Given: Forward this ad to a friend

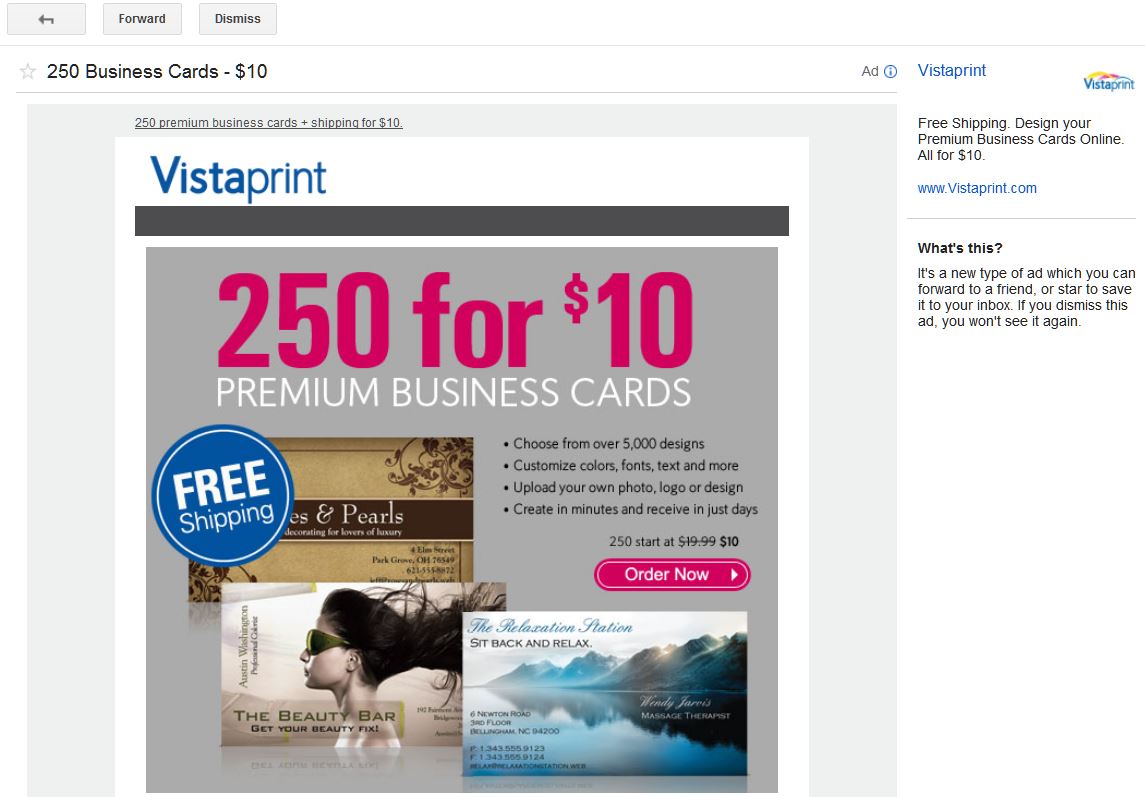Looking at the screenshot, I should [142, 19].
